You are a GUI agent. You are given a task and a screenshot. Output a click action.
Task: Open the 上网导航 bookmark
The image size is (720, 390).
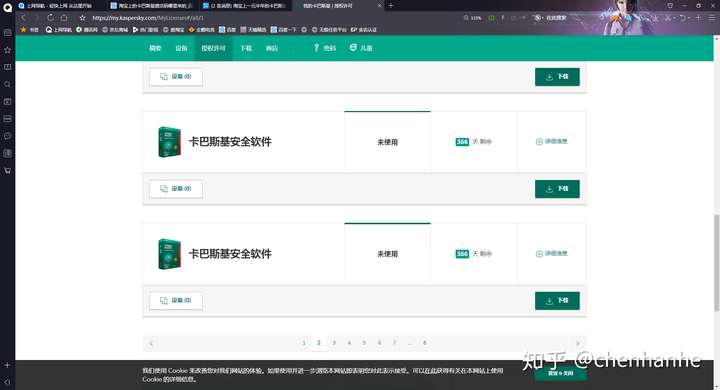(x=59, y=29)
